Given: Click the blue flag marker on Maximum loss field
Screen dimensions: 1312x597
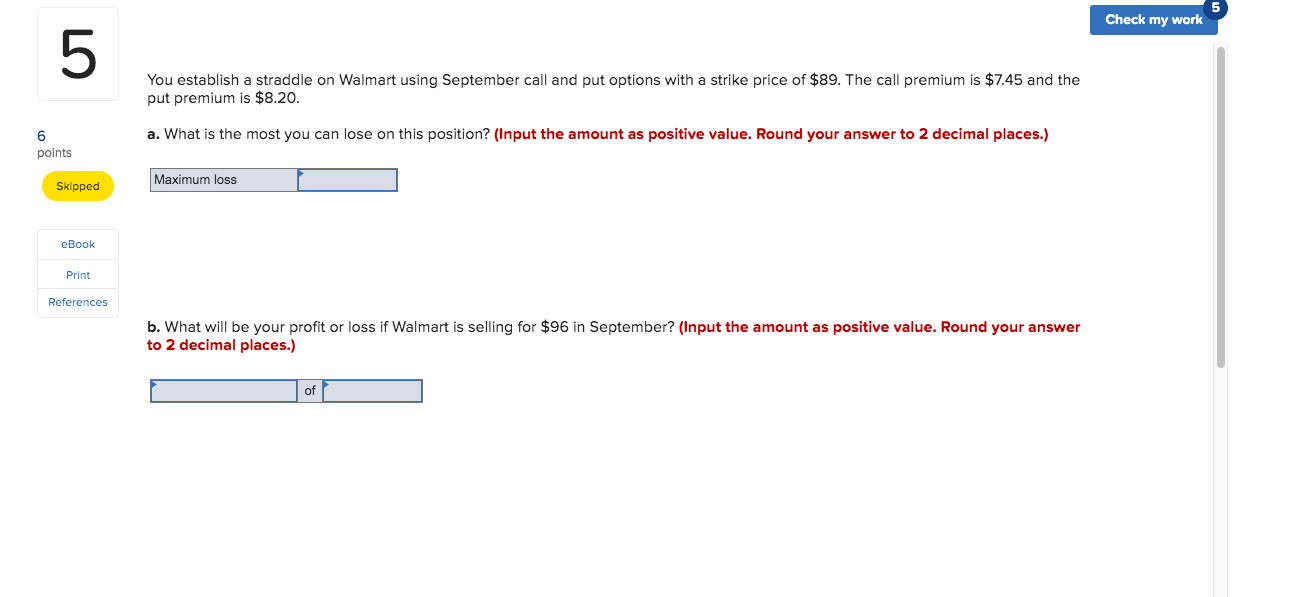Looking at the screenshot, I should [301, 173].
